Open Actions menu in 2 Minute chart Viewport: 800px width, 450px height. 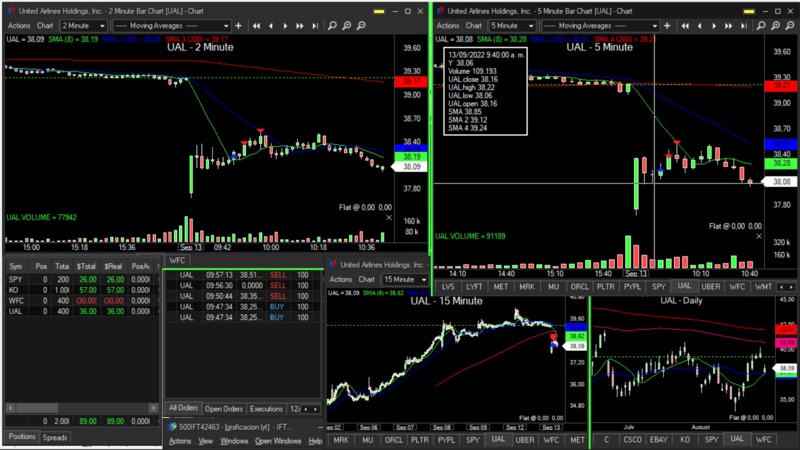tap(18, 24)
